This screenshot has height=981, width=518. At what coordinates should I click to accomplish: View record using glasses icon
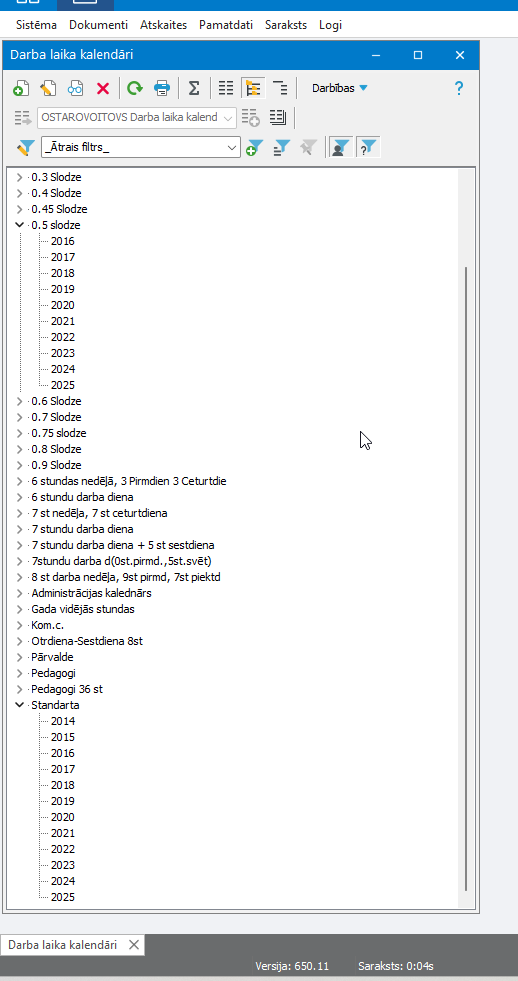(x=76, y=88)
